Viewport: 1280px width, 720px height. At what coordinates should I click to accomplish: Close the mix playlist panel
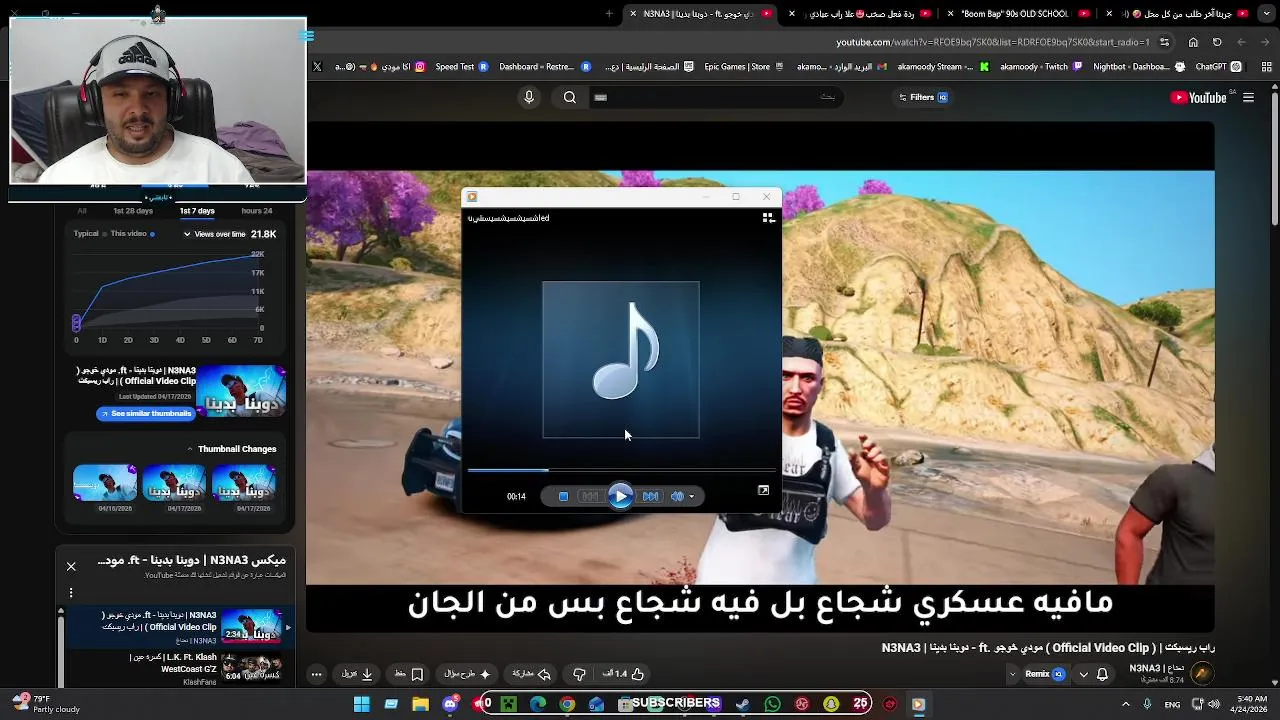coord(71,566)
